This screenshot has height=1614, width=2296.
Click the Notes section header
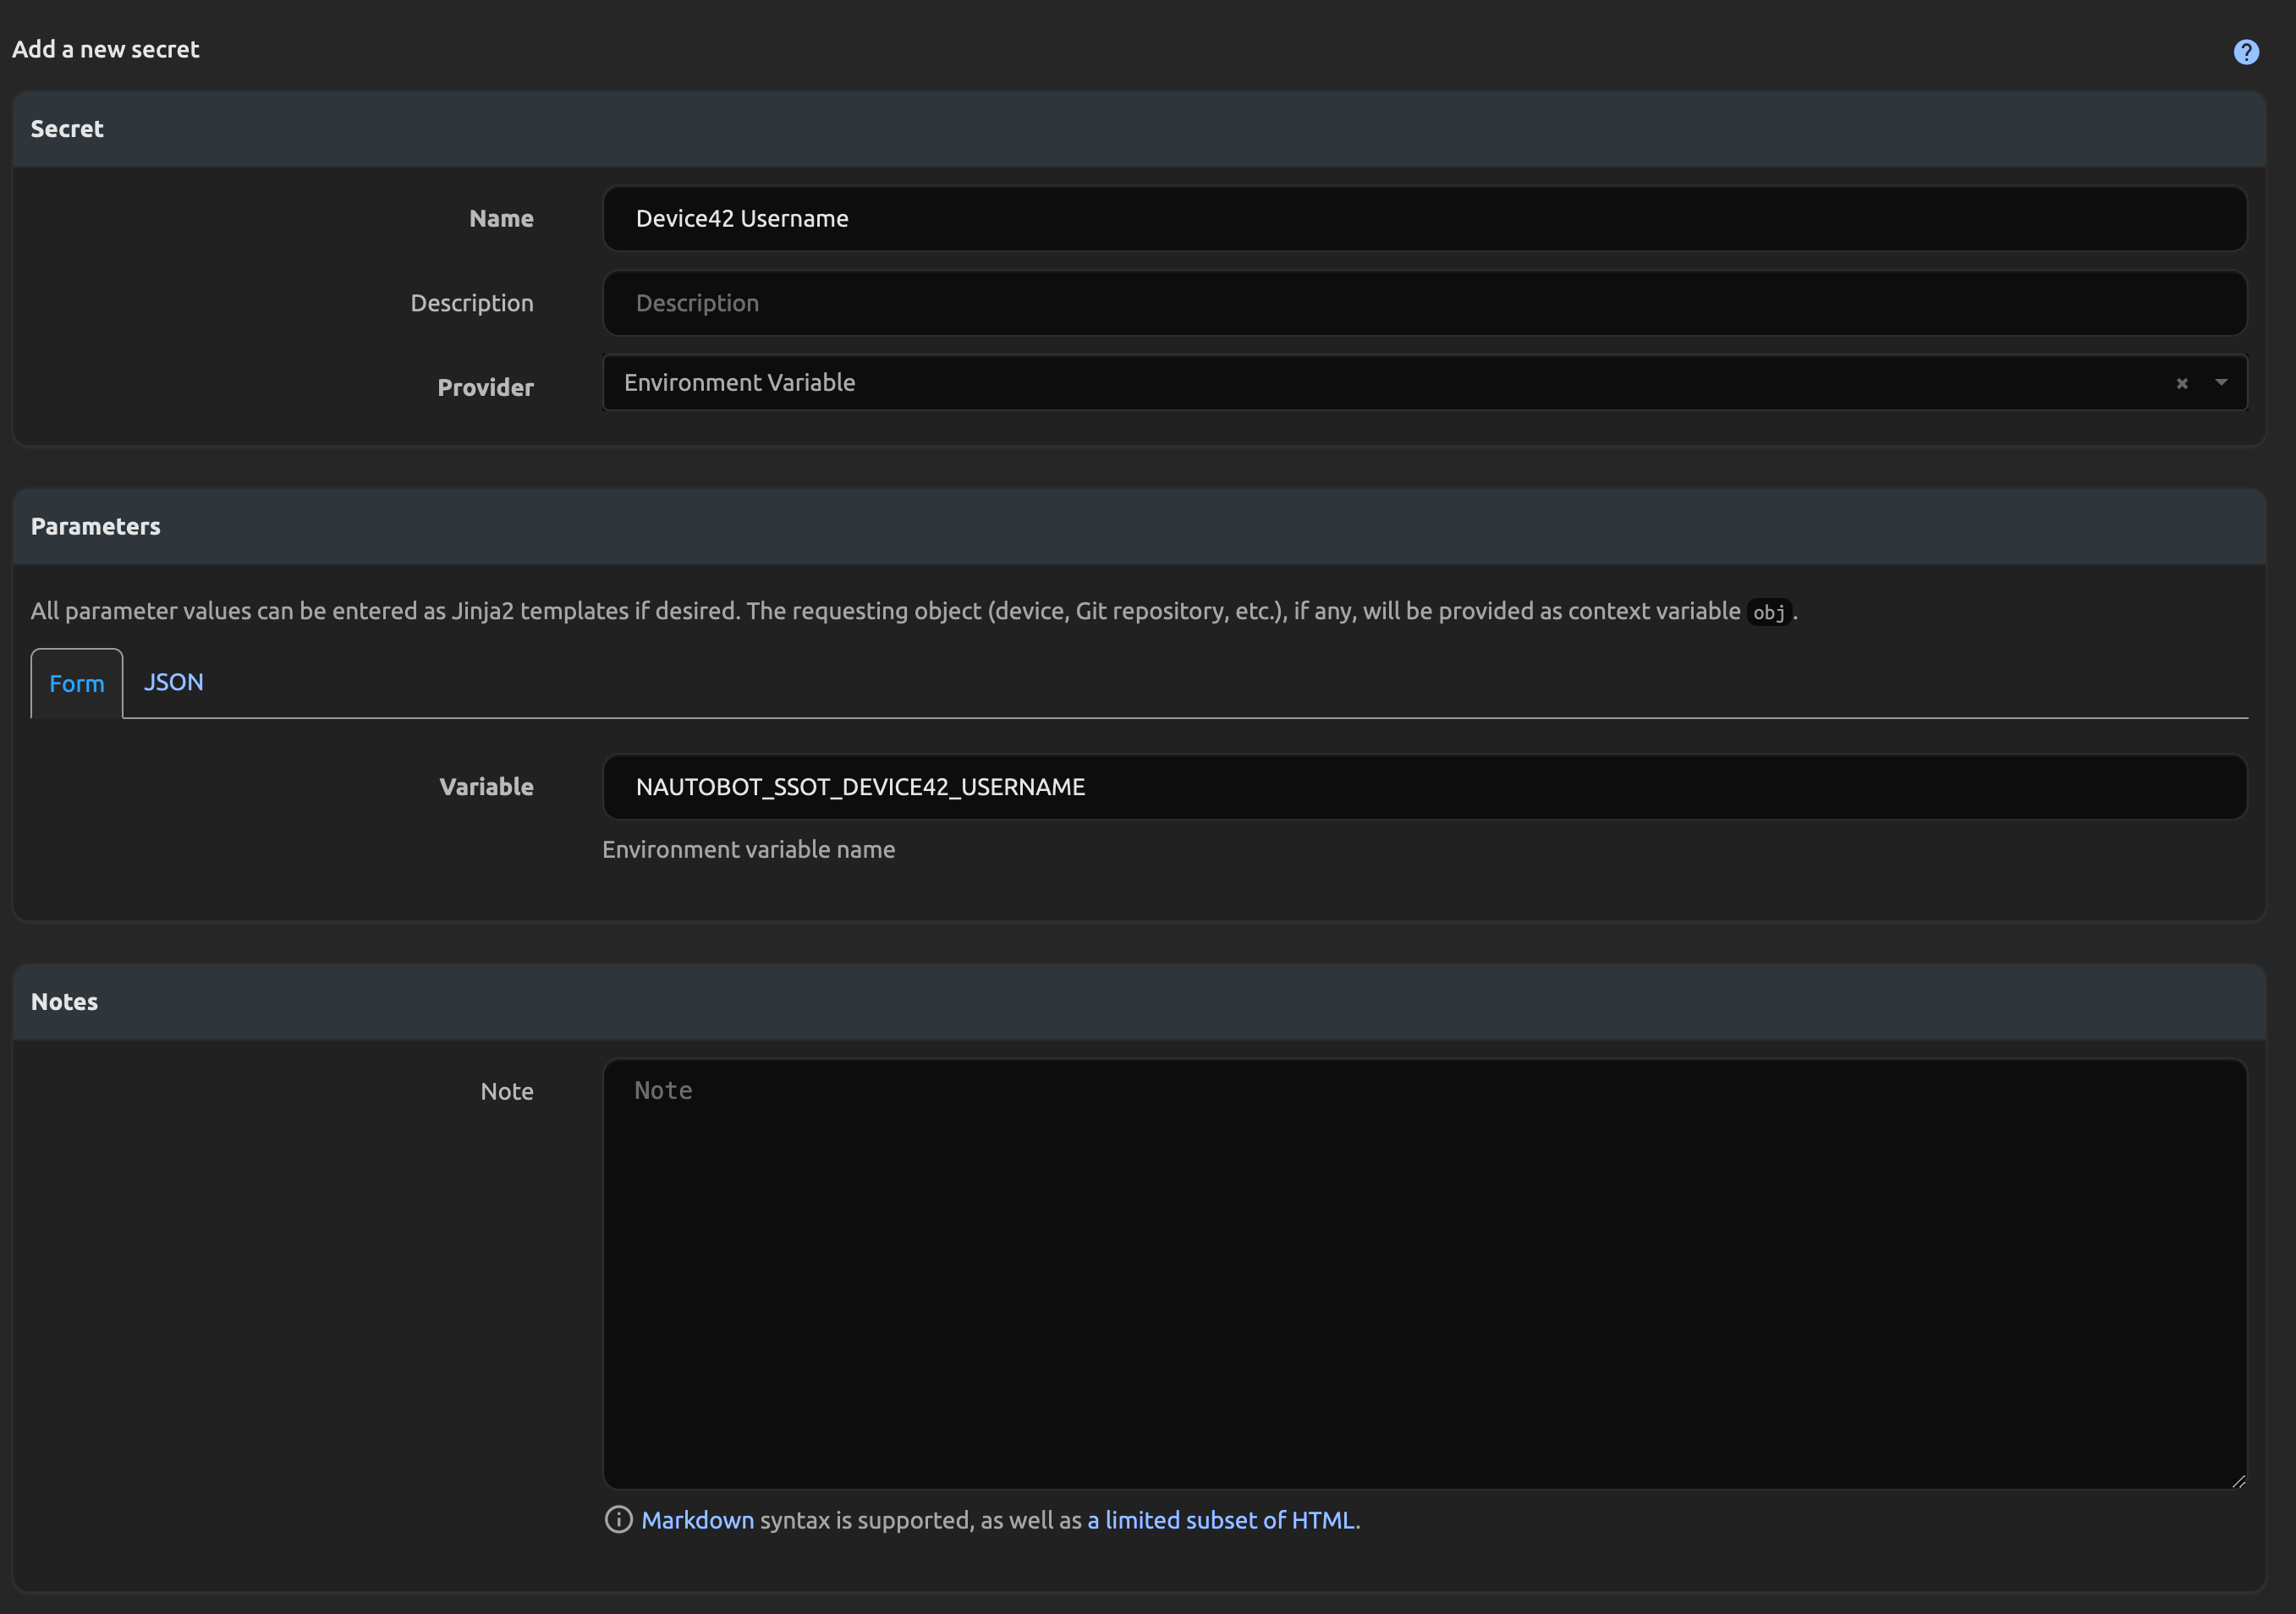tap(63, 1001)
